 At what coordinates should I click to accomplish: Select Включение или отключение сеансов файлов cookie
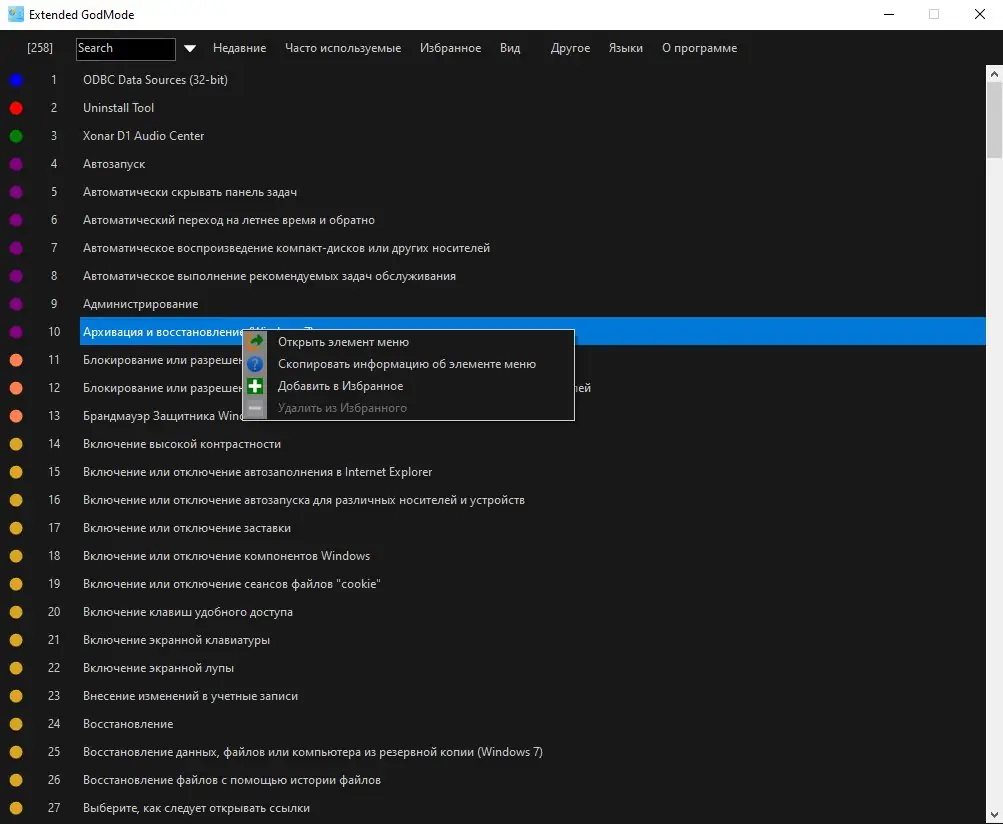(232, 584)
